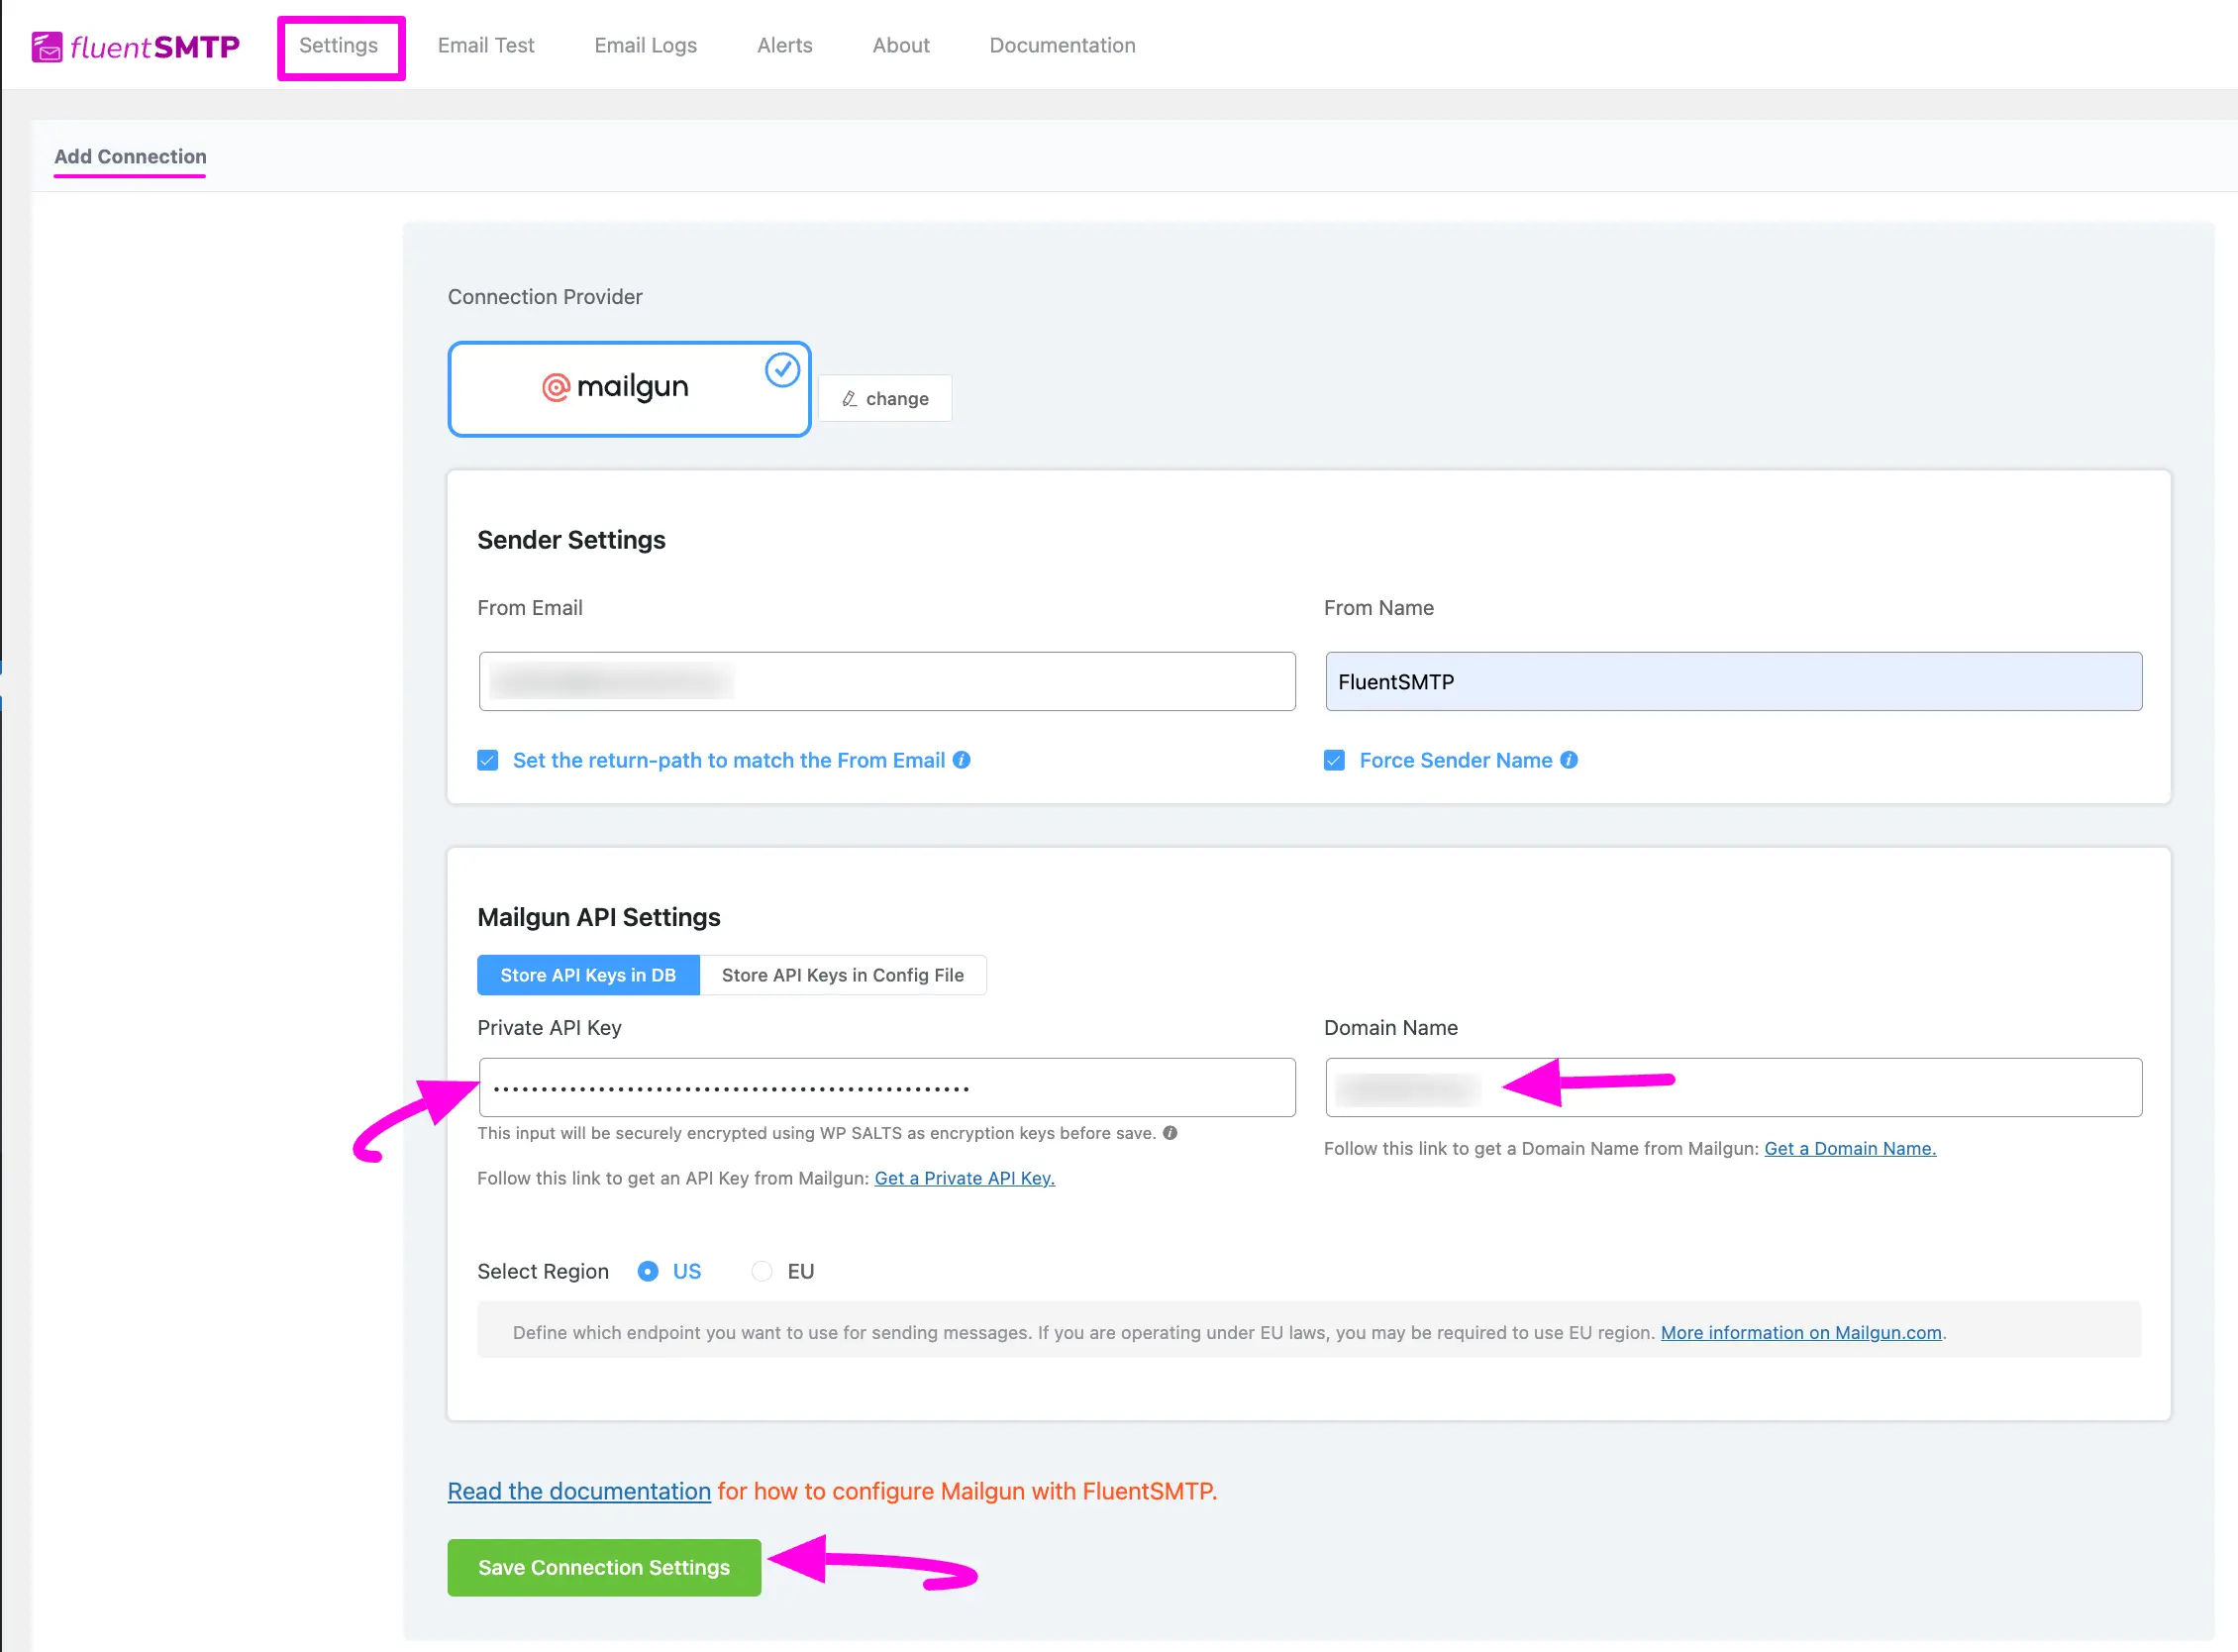Select the US region radio button

tap(648, 1271)
